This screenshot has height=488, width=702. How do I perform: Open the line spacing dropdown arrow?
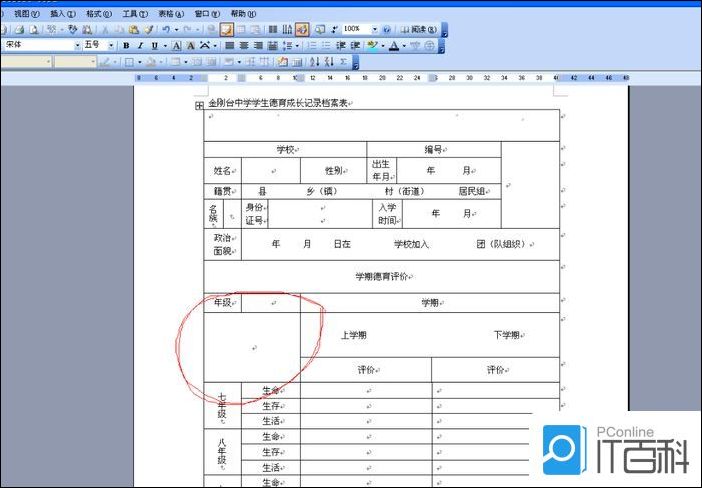click(x=297, y=45)
